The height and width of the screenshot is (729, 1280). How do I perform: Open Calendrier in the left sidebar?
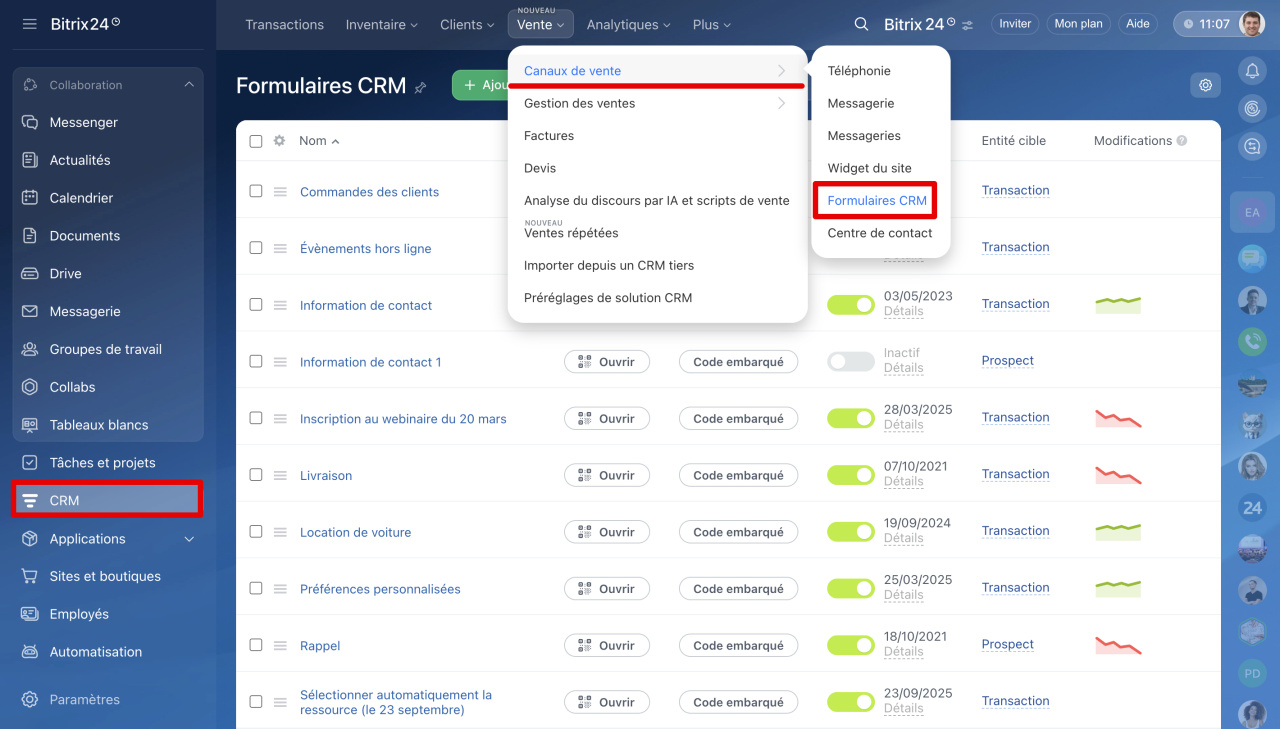click(81, 198)
